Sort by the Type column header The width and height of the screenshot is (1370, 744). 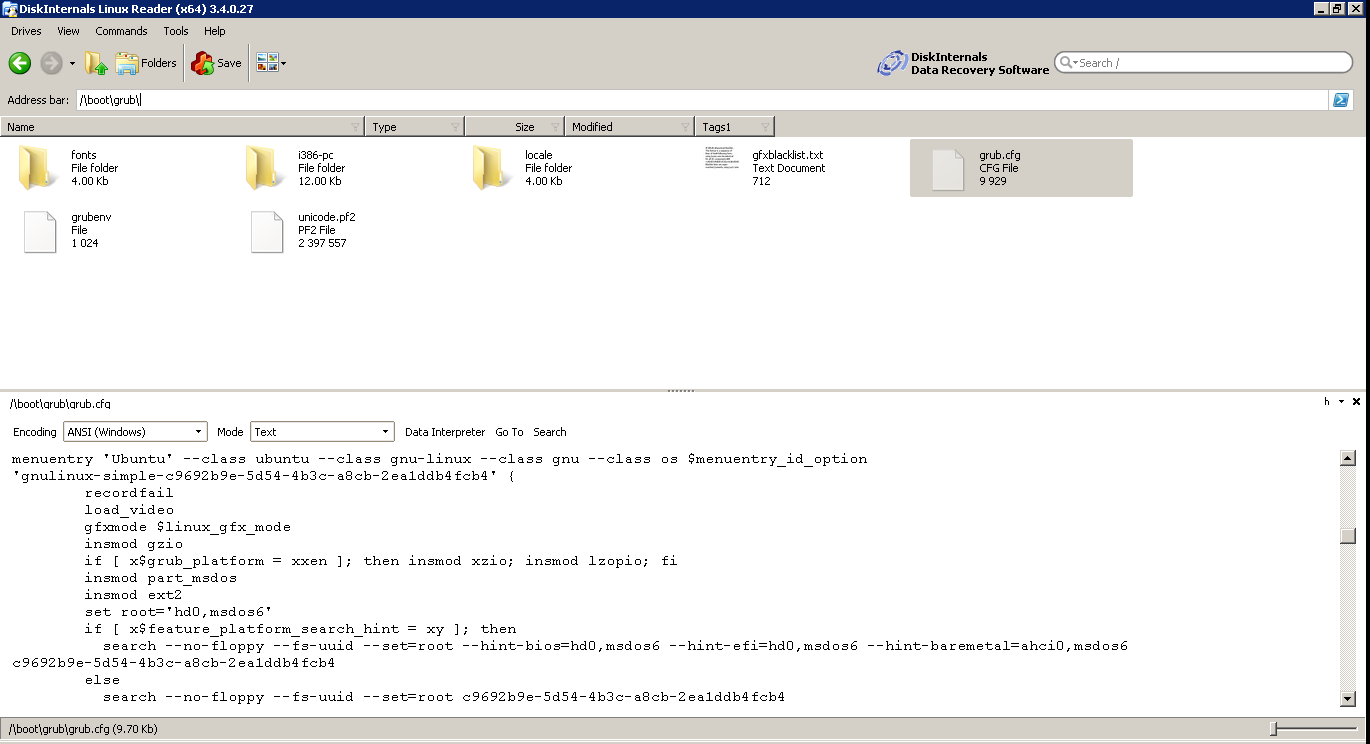point(415,127)
